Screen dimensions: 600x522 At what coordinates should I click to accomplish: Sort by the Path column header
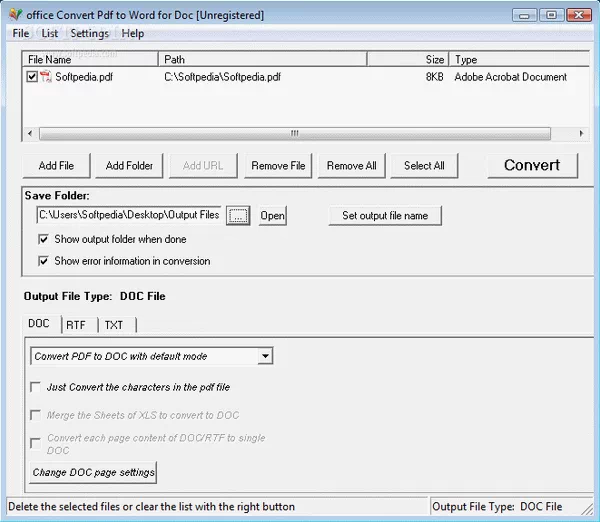pos(262,59)
